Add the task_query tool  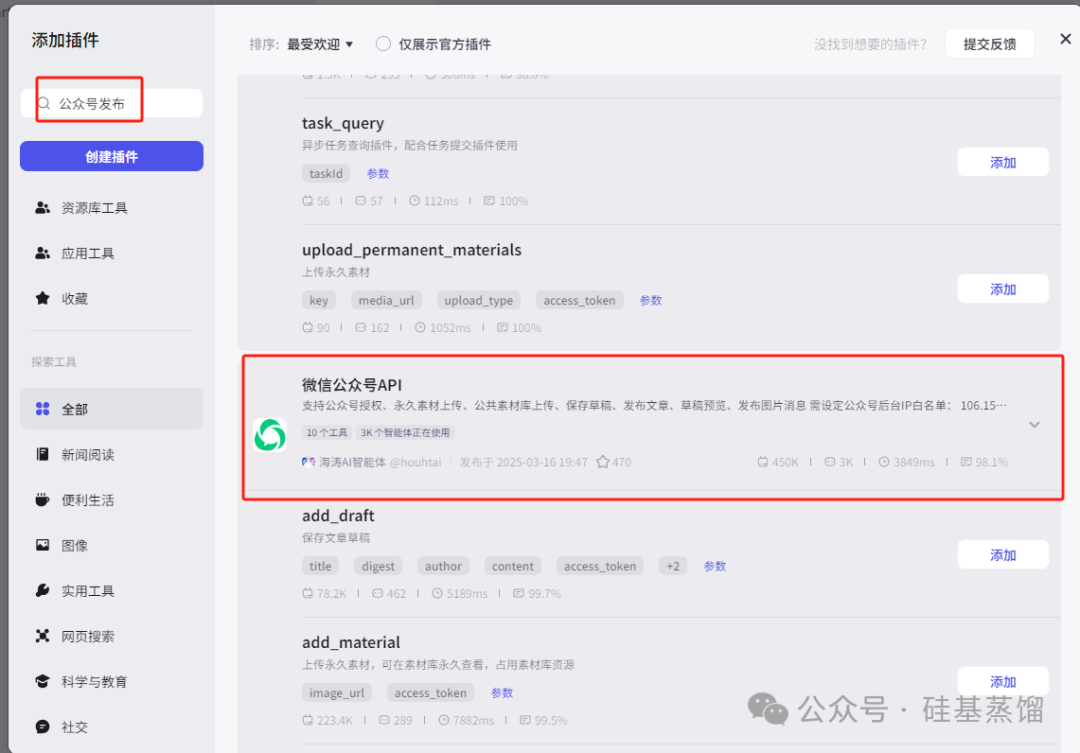coord(1003,162)
